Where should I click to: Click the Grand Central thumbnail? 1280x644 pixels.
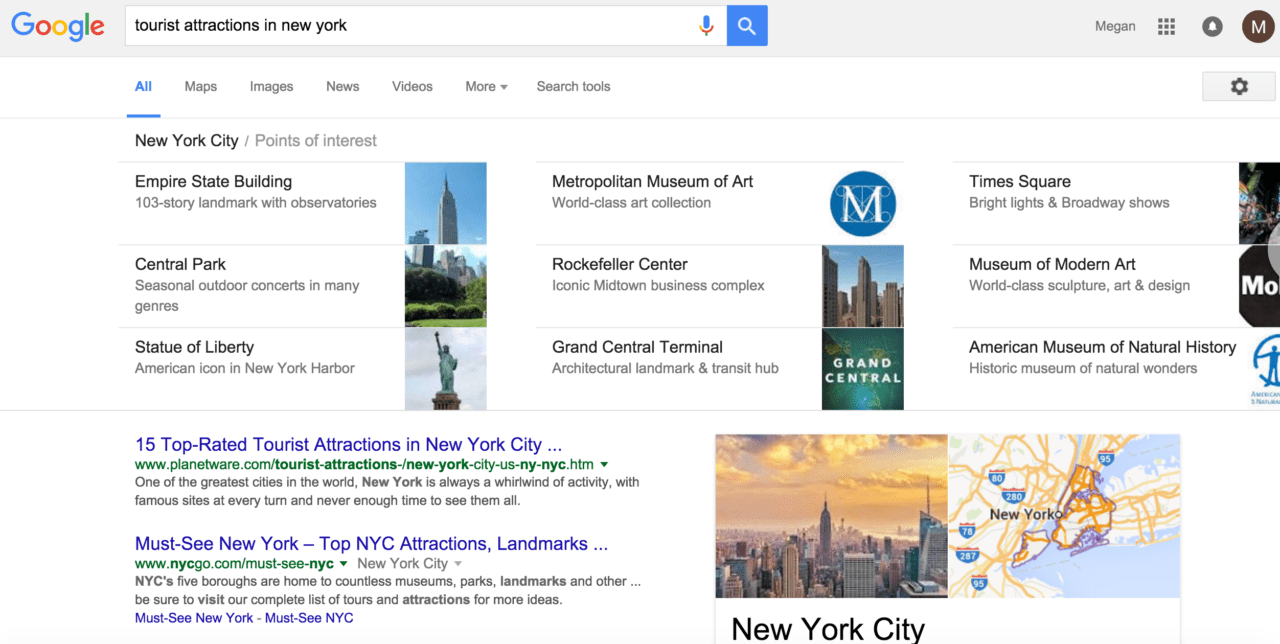862,369
